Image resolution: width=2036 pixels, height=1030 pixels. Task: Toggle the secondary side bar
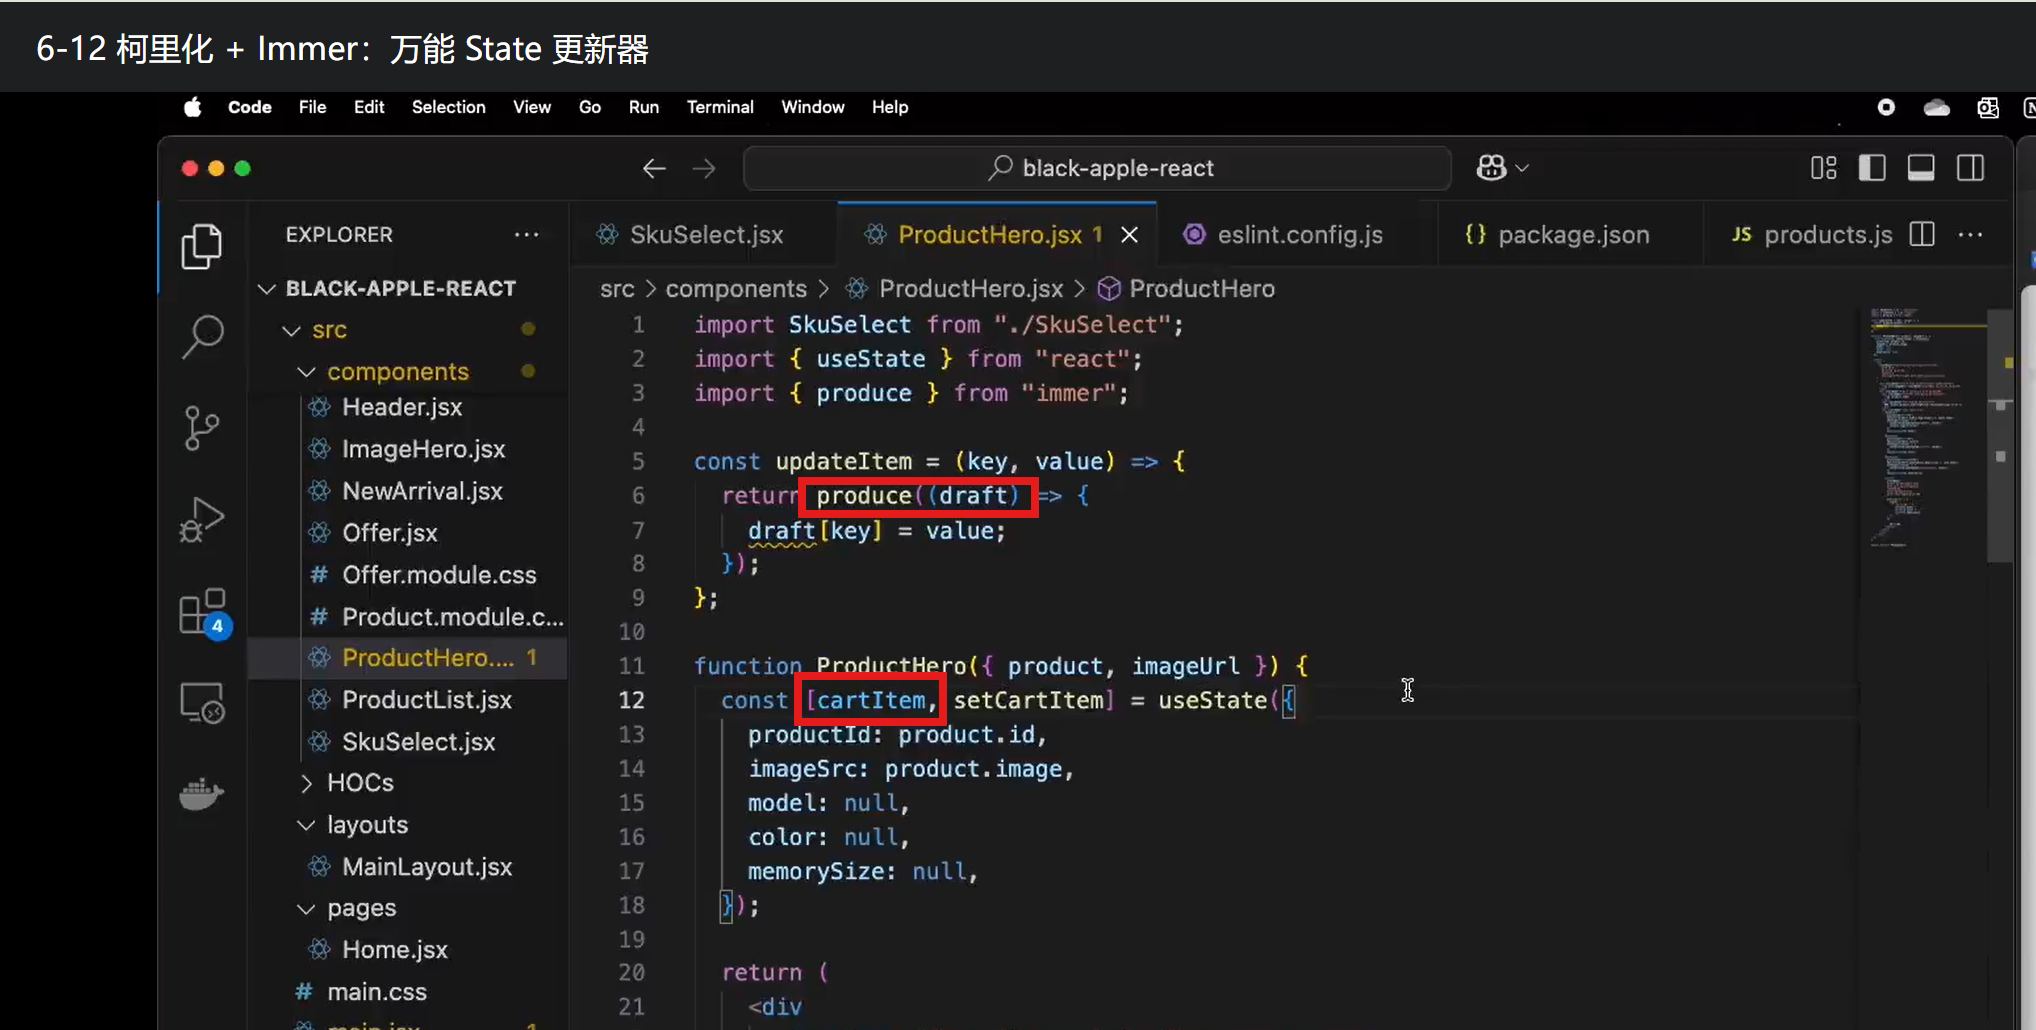(1971, 168)
